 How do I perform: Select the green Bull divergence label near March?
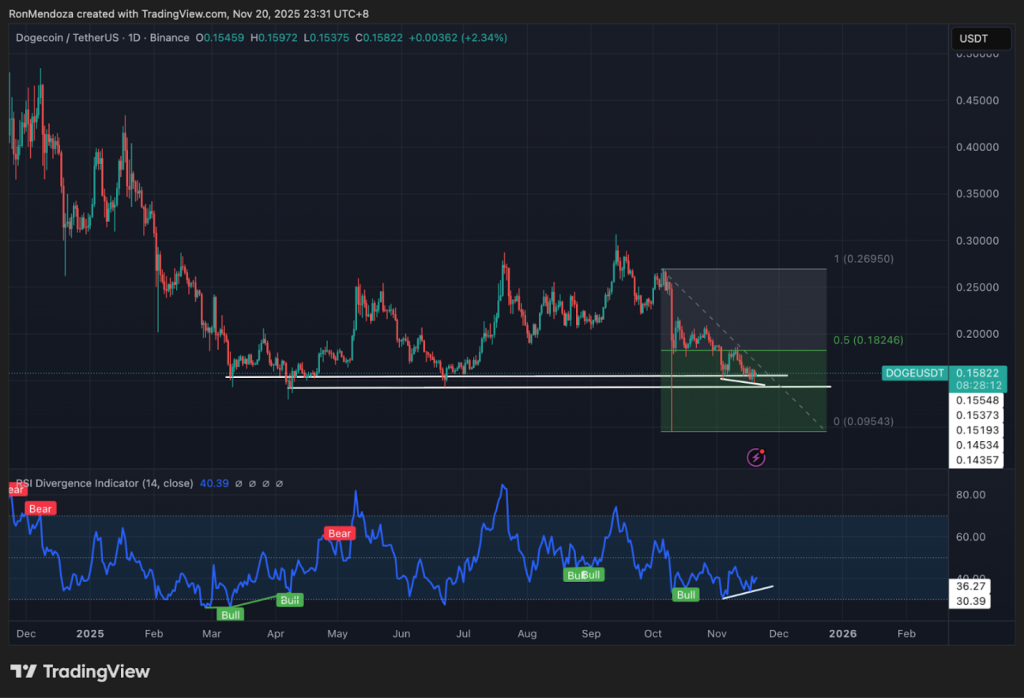[229, 614]
